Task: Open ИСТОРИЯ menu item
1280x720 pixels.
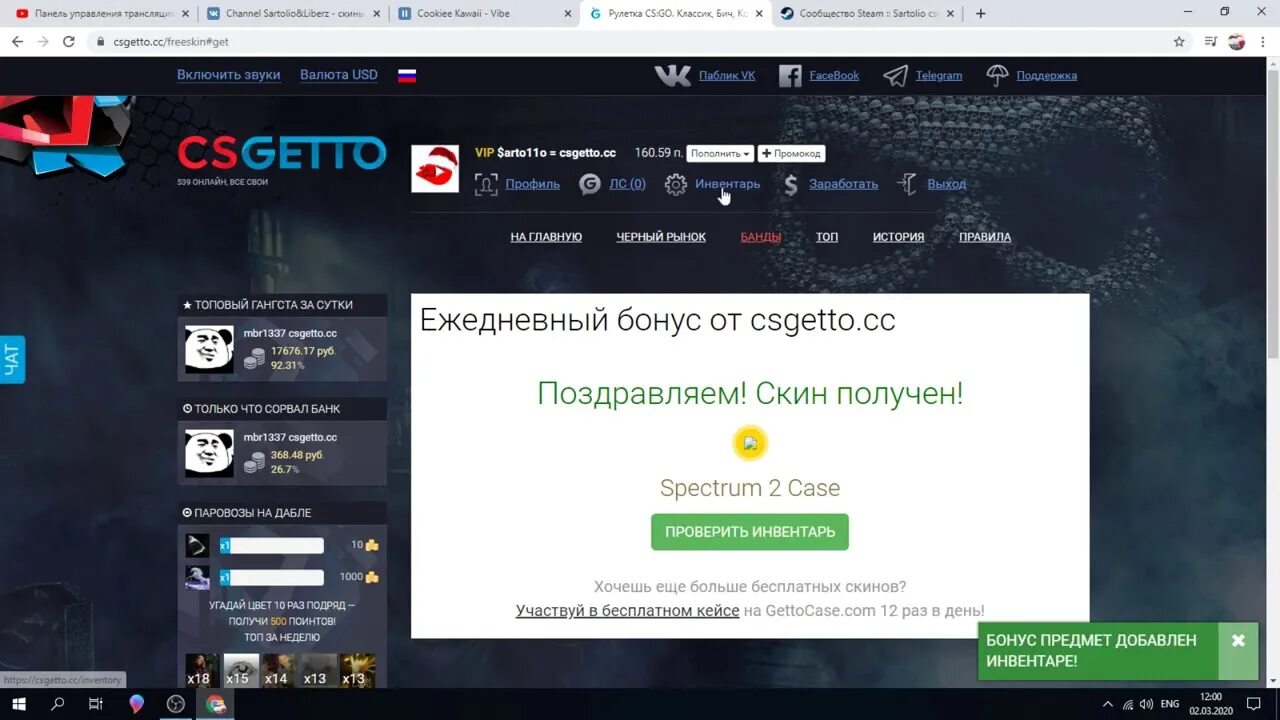Action: click(x=898, y=237)
